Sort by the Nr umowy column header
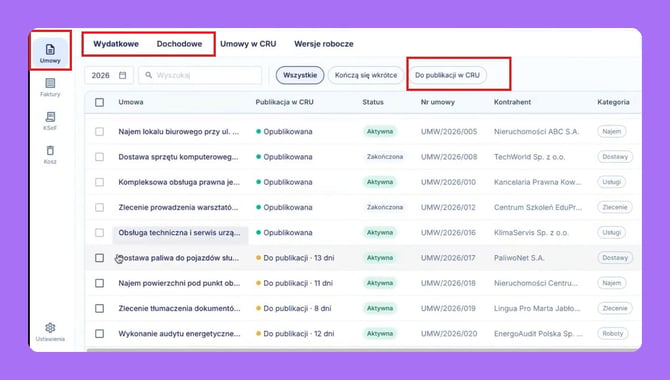This screenshot has width=670, height=380. point(438,102)
